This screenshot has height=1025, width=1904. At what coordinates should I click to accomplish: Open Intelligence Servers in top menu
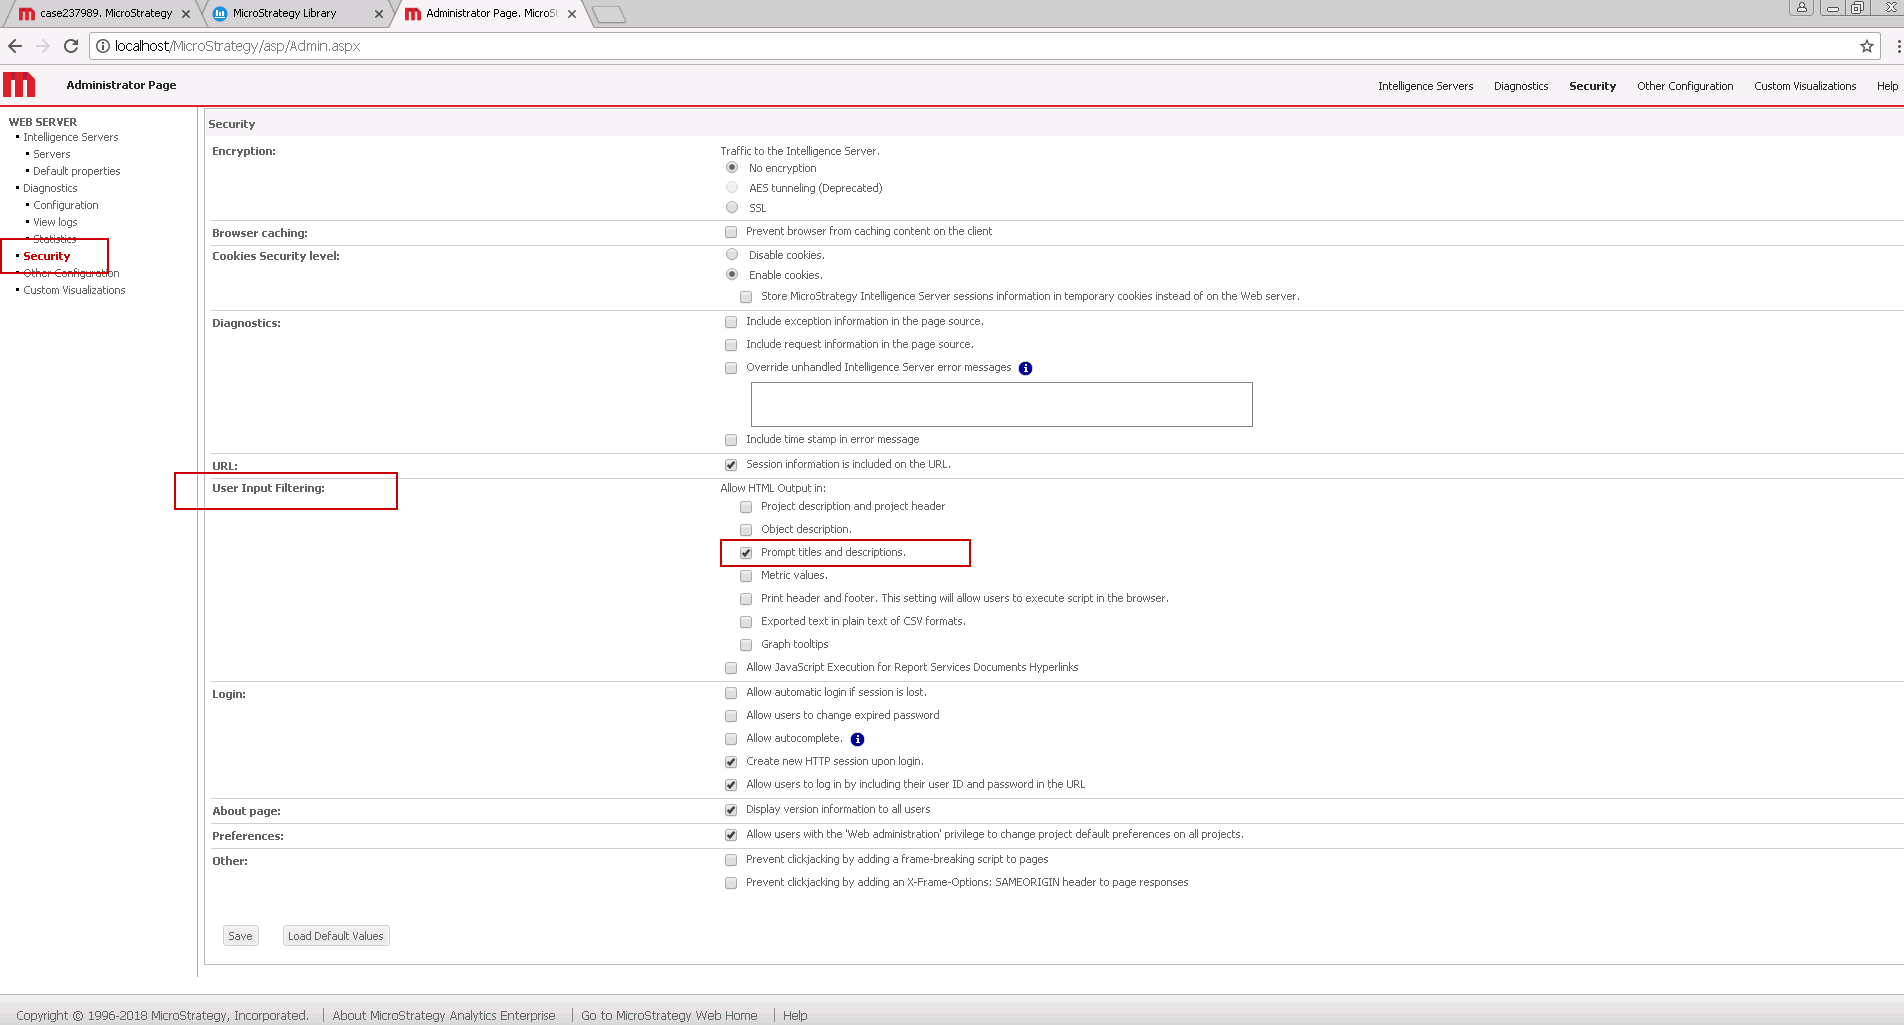(1425, 86)
